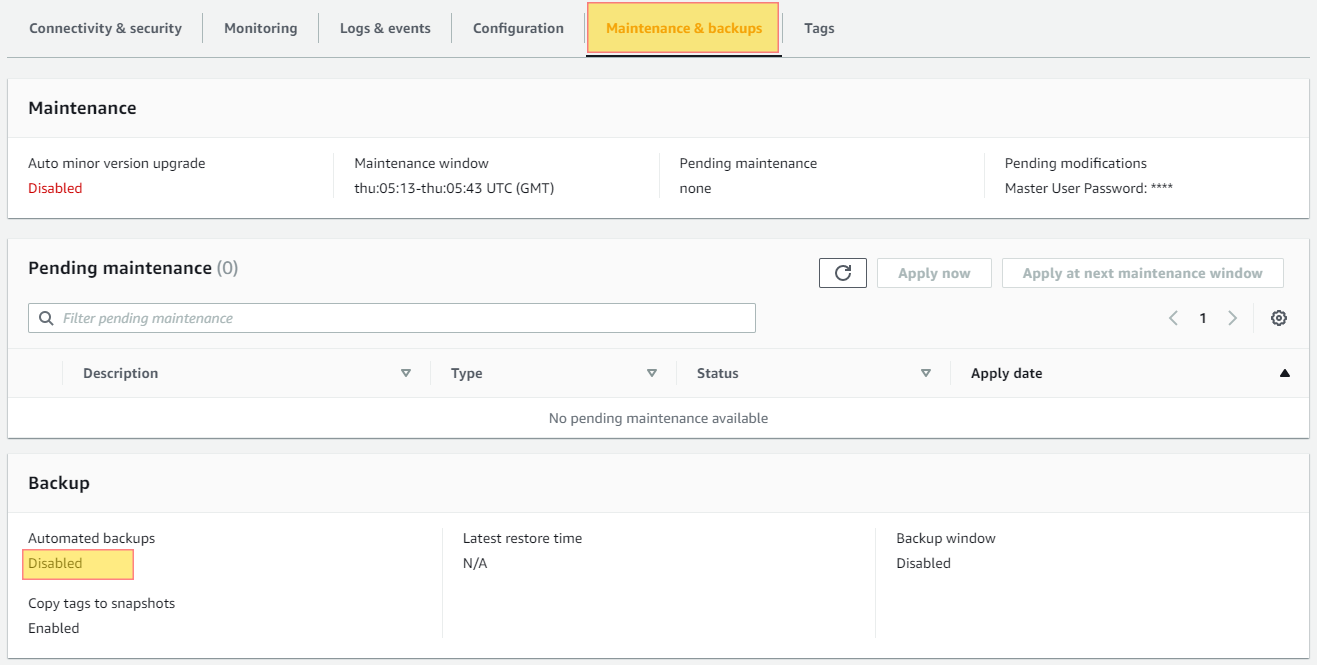Select the Maintenance & backups tab

click(x=684, y=28)
